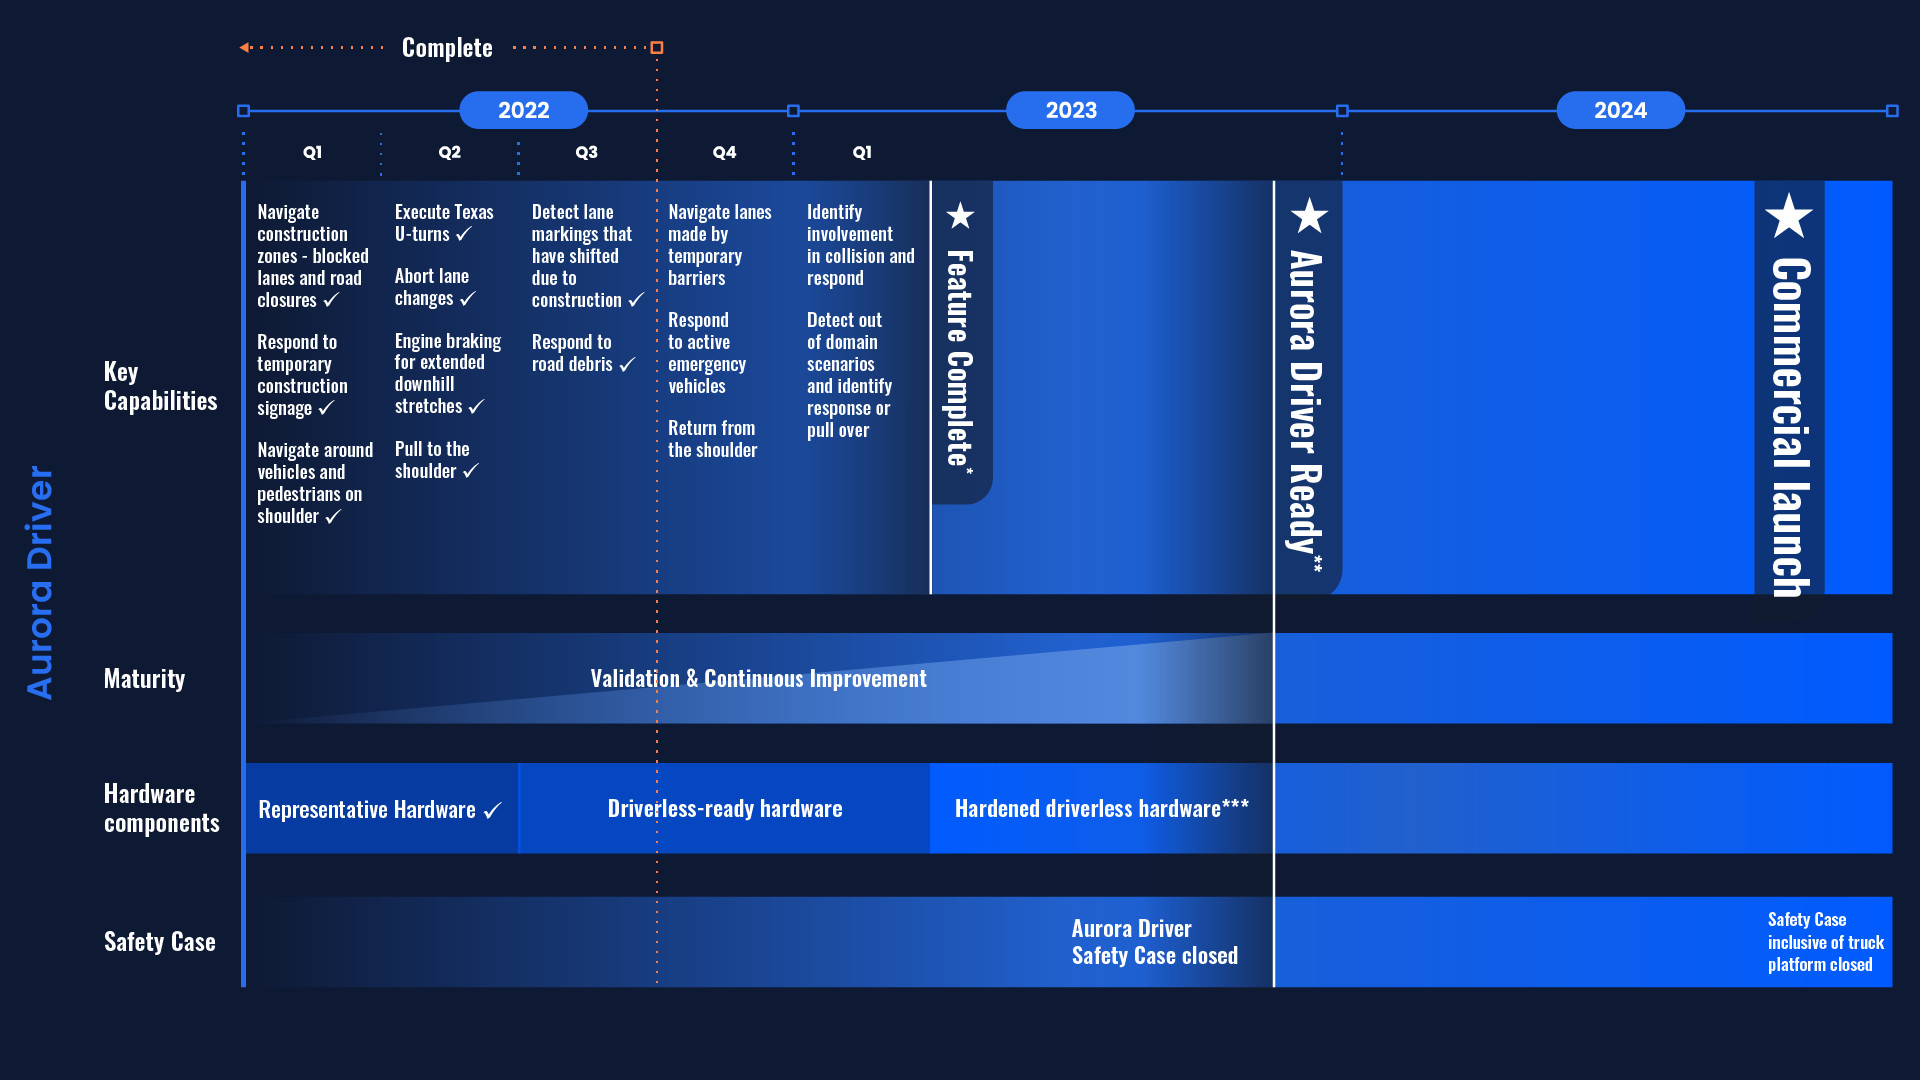Viewport: 1920px width, 1080px height.
Task: Click the square marker between 2022 and 2023
Action: pyautogui.click(x=793, y=111)
